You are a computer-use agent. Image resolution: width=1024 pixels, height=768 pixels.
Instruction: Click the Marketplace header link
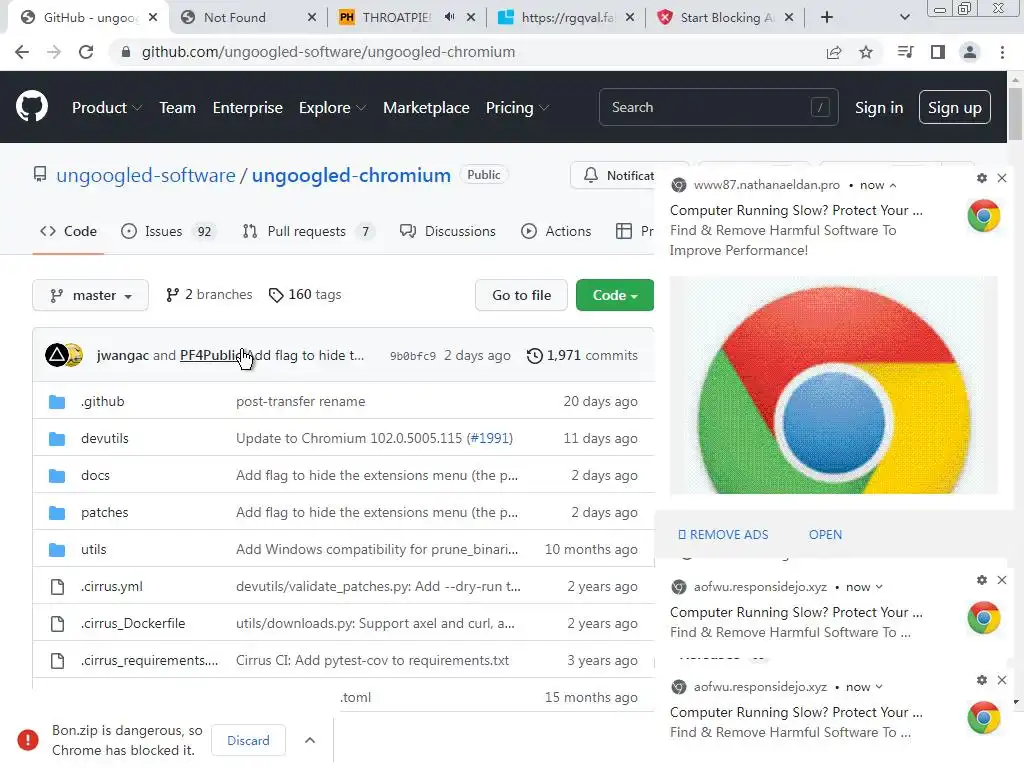(x=426, y=108)
